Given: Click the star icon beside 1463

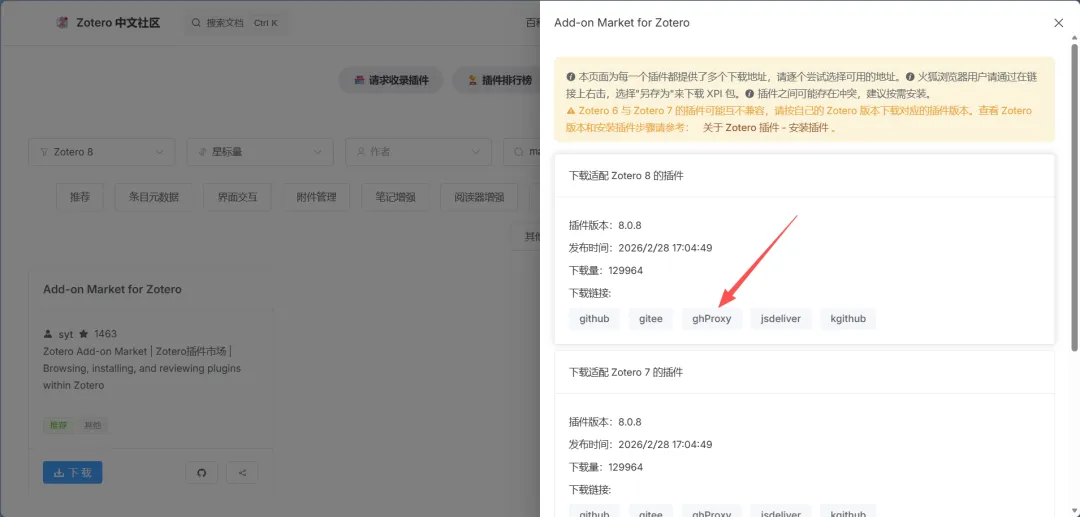Looking at the screenshot, I should pos(83,334).
